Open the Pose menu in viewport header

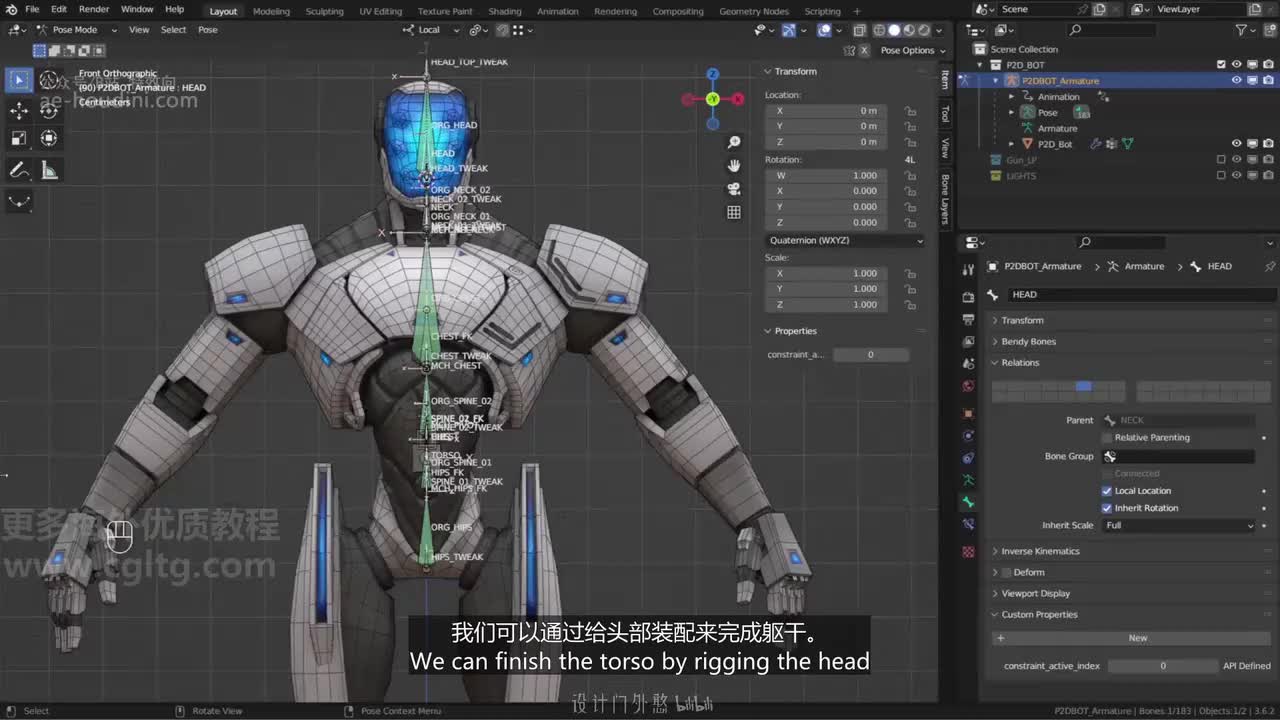pyautogui.click(x=208, y=30)
